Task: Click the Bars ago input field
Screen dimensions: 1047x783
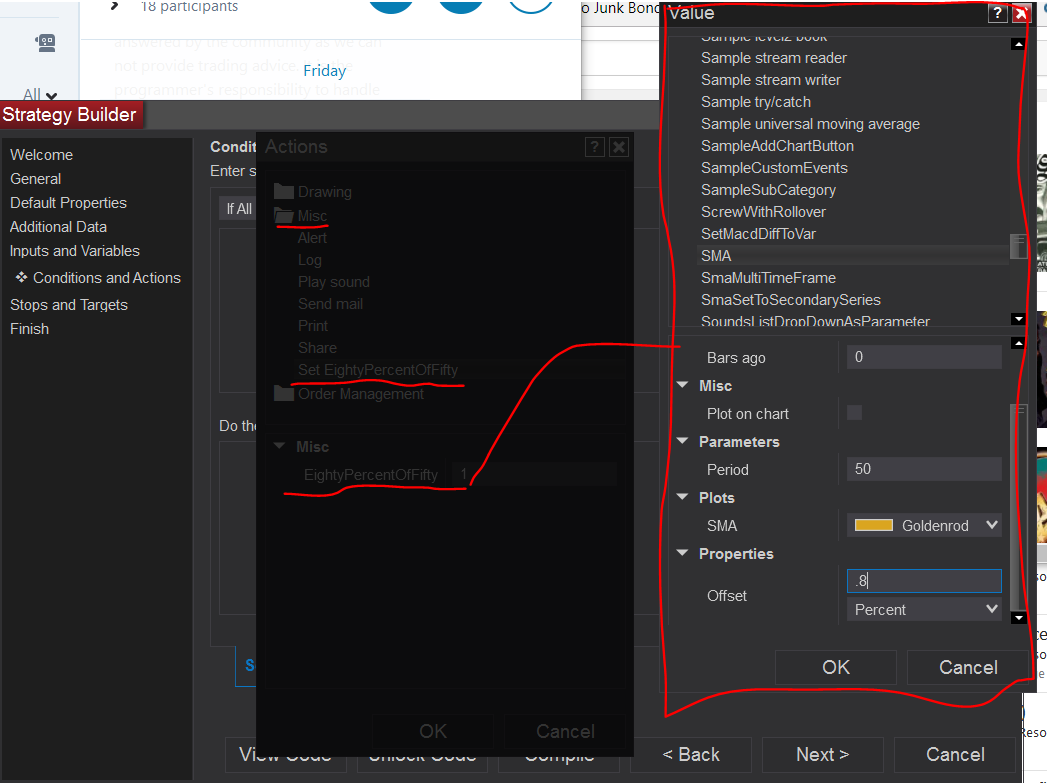Action: tap(924, 357)
